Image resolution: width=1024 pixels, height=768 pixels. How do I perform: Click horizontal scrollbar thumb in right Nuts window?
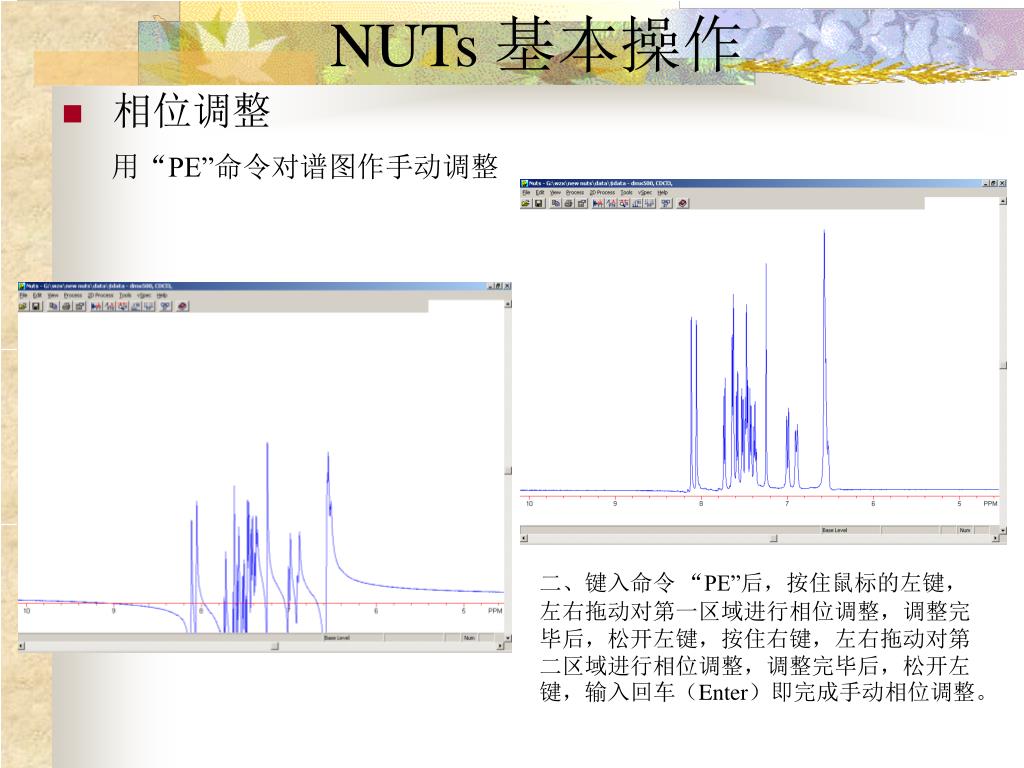pyautogui.click(x=774, y=539)
